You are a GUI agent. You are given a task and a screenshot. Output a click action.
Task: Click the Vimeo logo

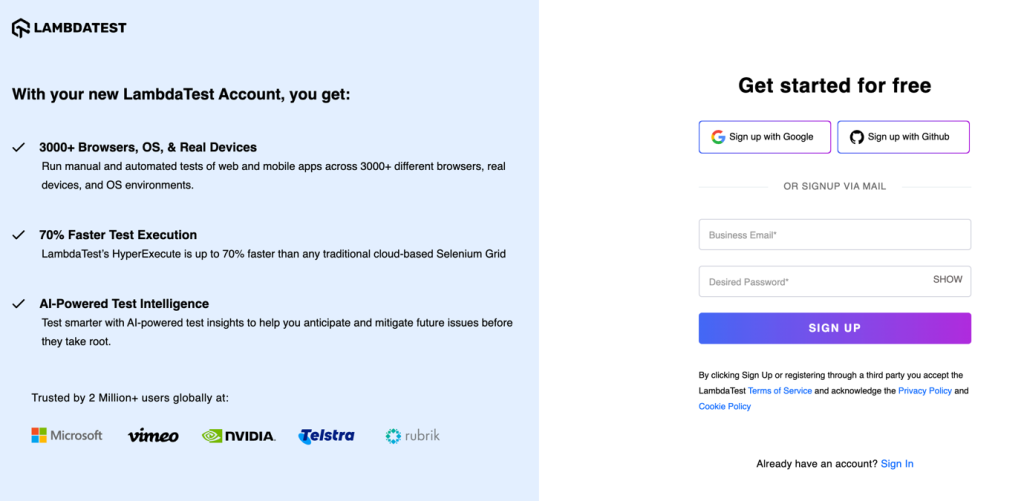(x=153, y=436)
